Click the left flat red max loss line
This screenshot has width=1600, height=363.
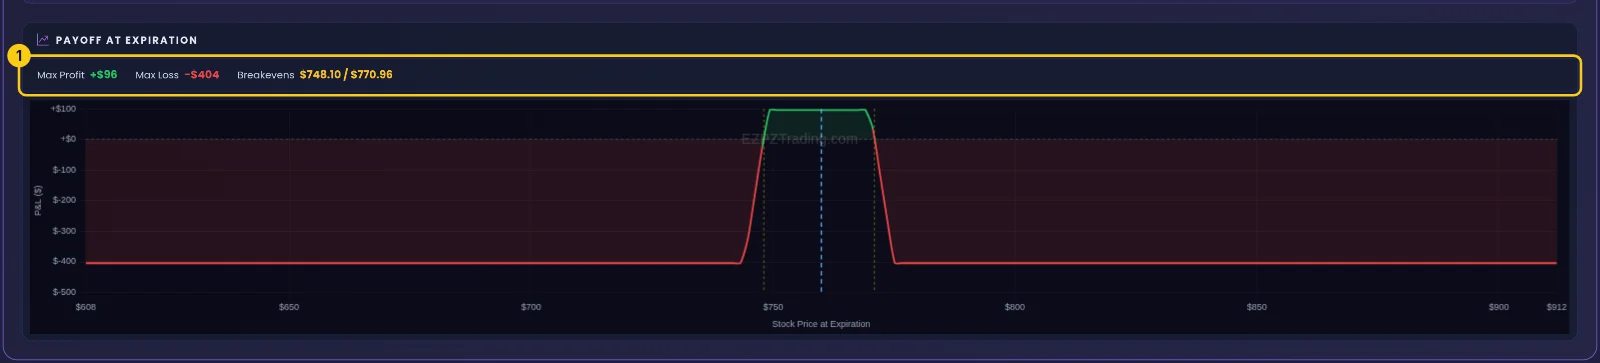pos(412,263)
